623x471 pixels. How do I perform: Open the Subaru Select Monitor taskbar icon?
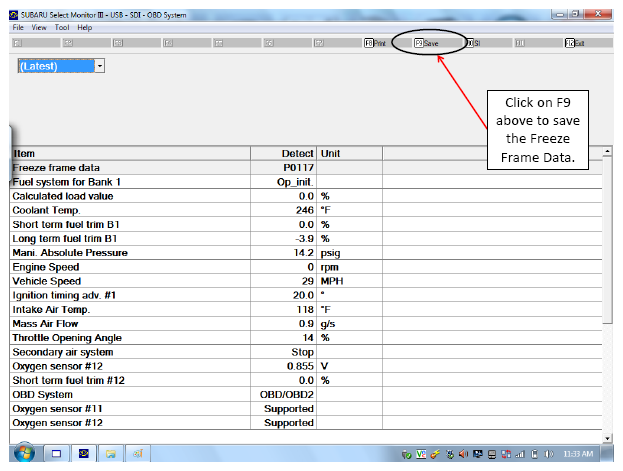tap(84, 454)
